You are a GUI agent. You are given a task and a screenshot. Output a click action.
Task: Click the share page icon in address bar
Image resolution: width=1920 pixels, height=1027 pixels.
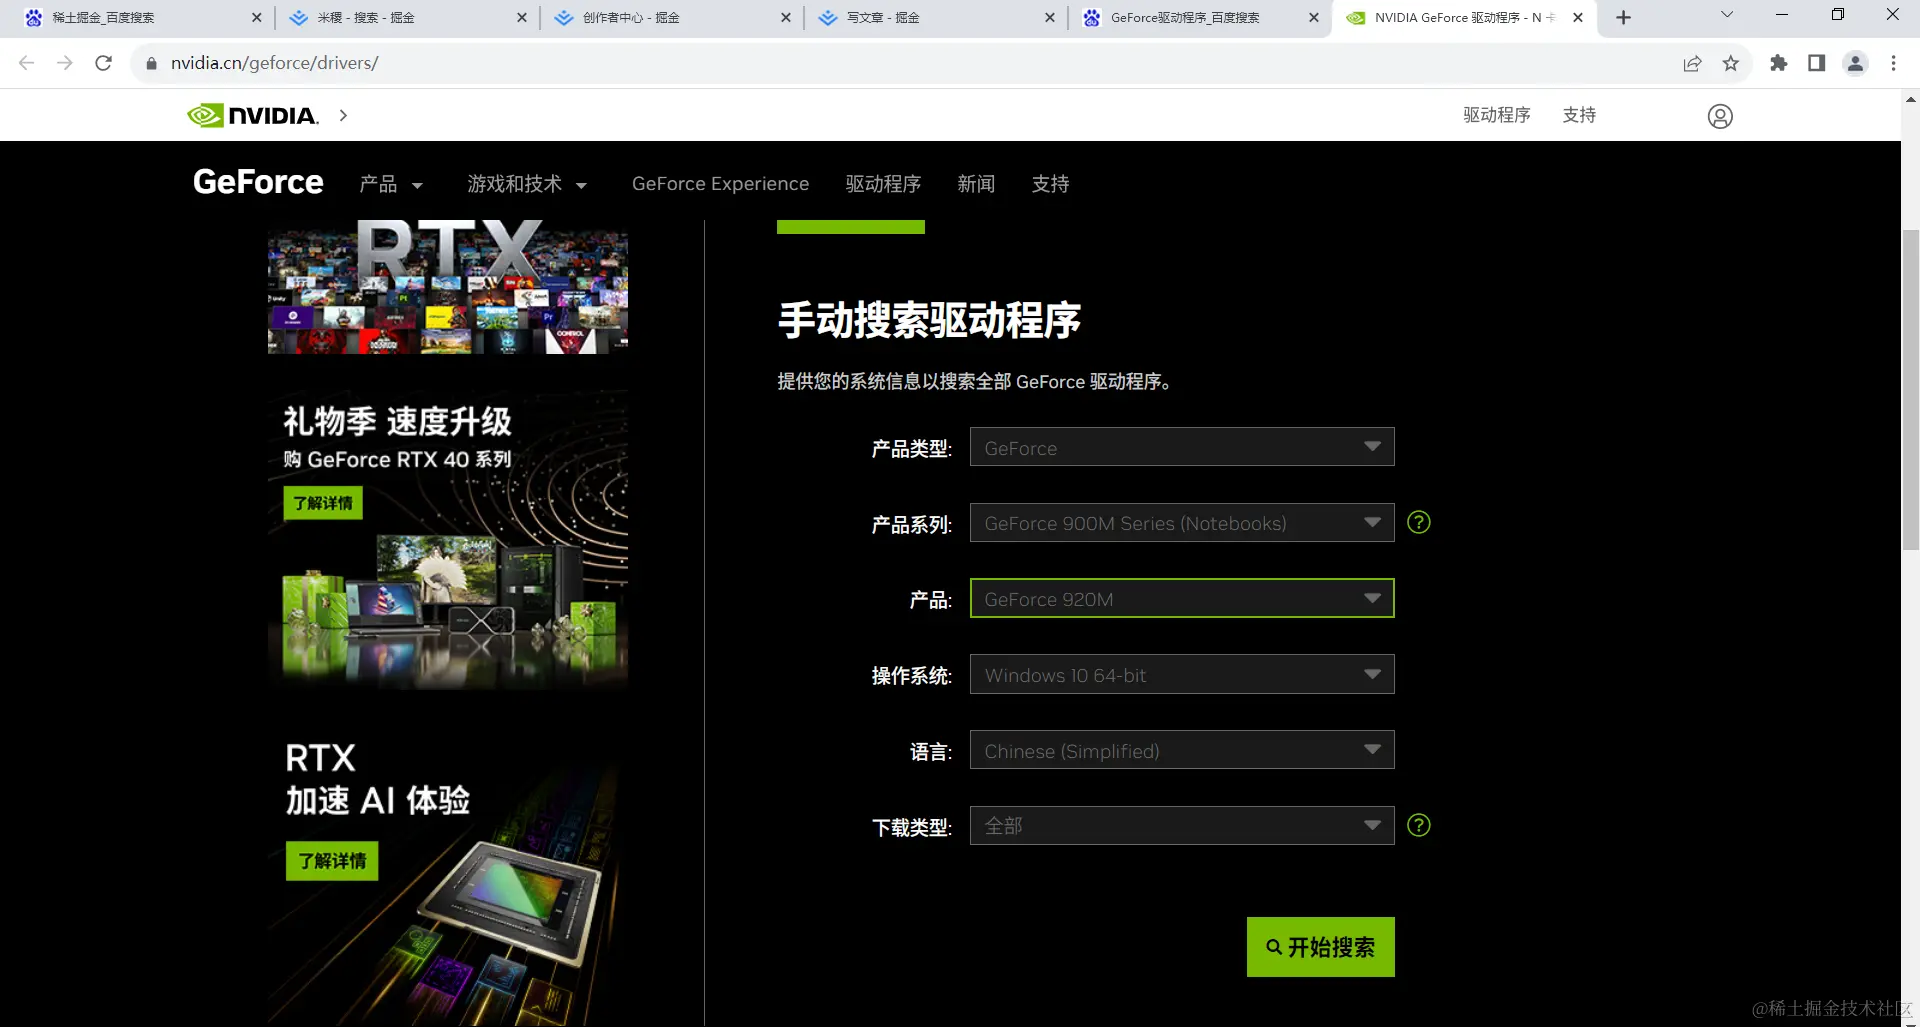pyautogui.click(x=1692, y=63)
